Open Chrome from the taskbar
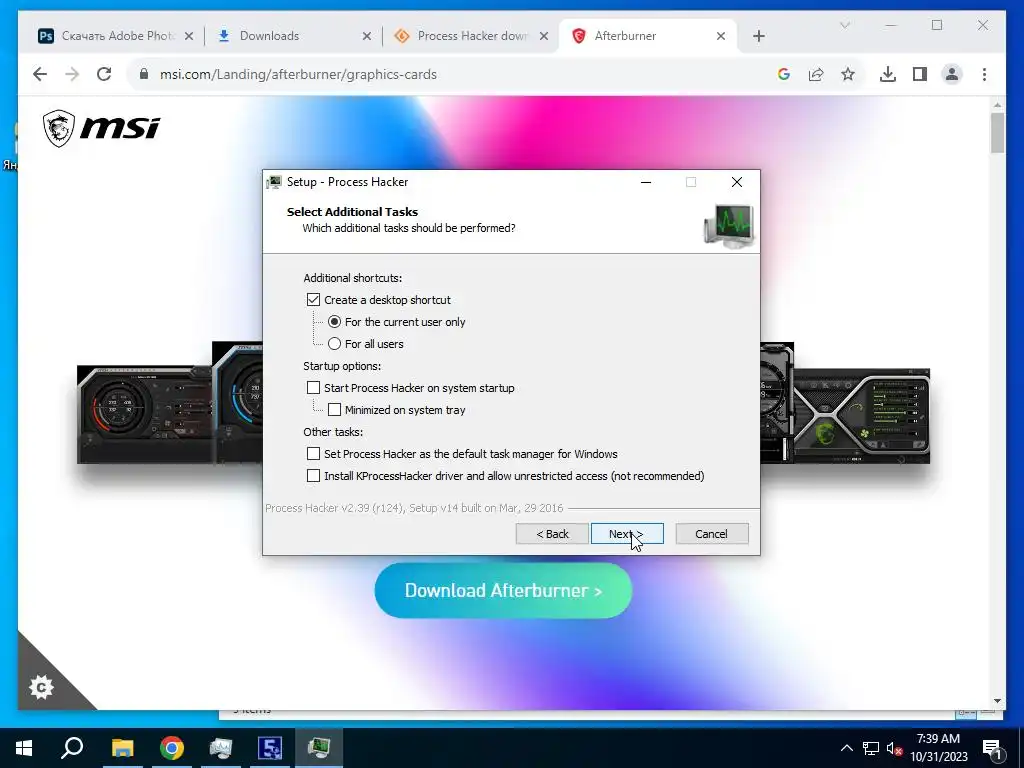 pyautogui.click(x=171, y=748)
